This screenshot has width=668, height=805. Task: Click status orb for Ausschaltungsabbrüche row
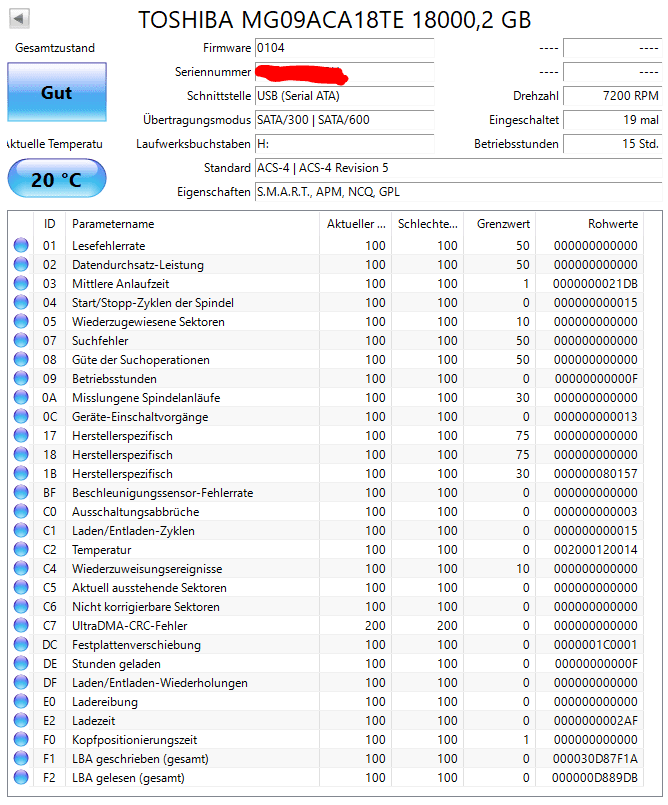pos(21,511)
